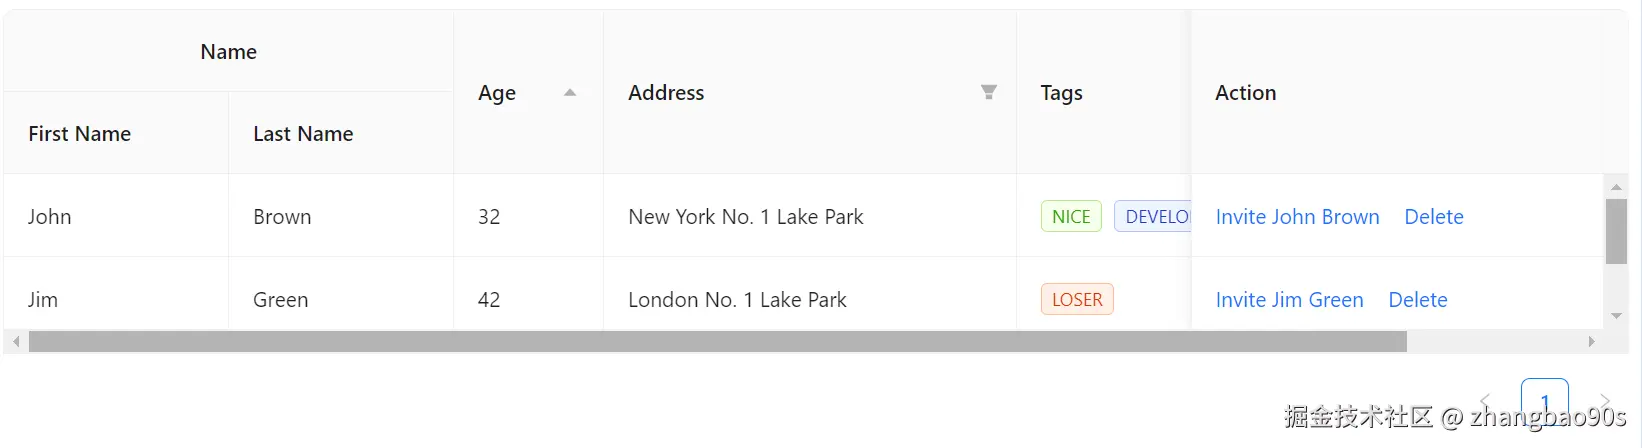Click the horizontal scrollbar left arrow
Image resolution: width=1642 pixels, height=448 pixels.
coord(16,342)
